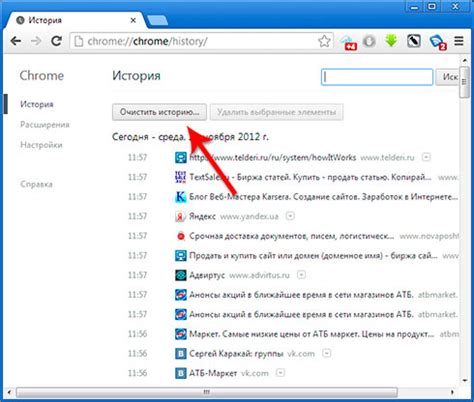The width and height of the screenshot is (474, 402).
Task: Open the Chrome hamburger menu
Action: pyautogui.click(x=459, y=41)
